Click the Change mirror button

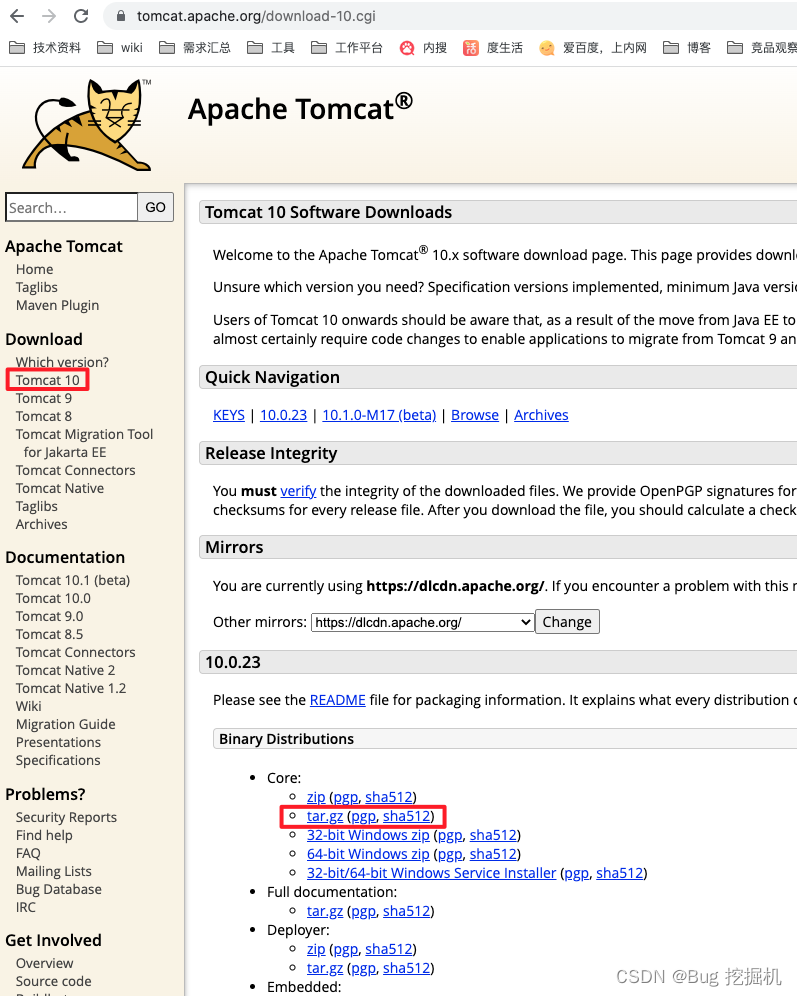point(567,622)
